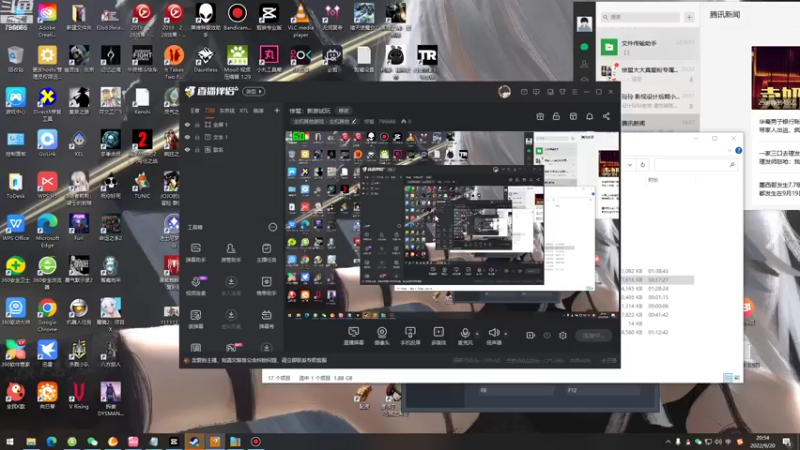
Task: Refresh the File Explorer folder
Action: (x=642, y=165)
